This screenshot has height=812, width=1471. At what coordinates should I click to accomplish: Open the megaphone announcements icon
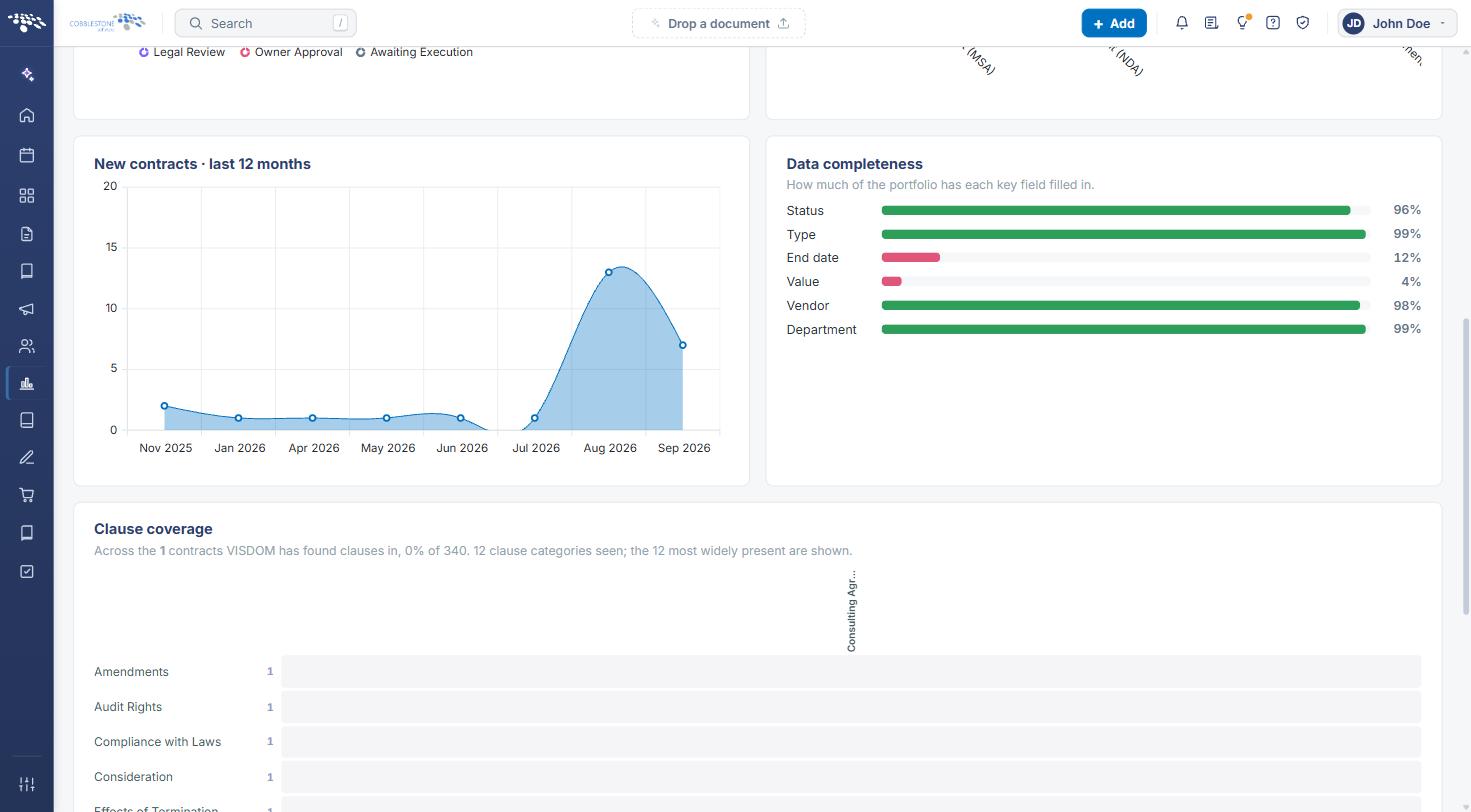click(x=27, y=309)
